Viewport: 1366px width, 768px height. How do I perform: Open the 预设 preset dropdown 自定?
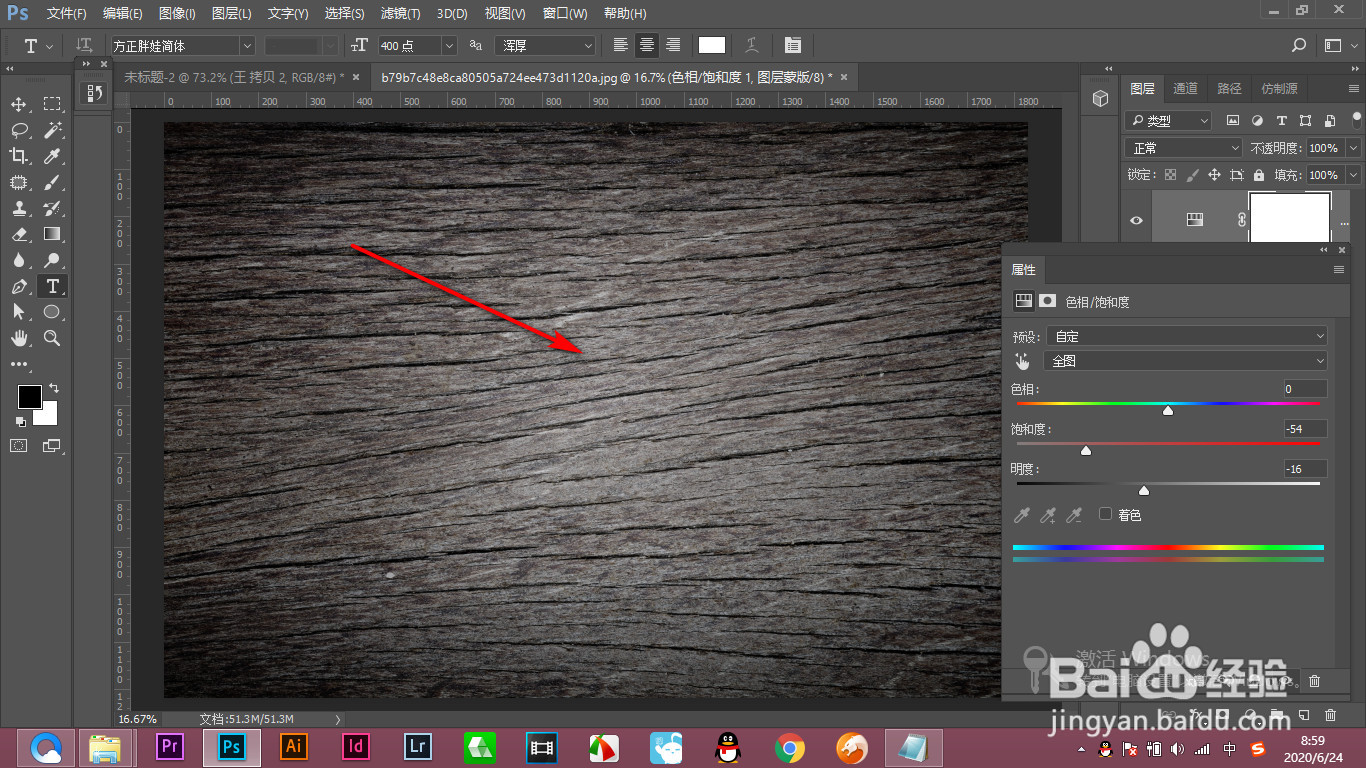[x=1185, y=336]
